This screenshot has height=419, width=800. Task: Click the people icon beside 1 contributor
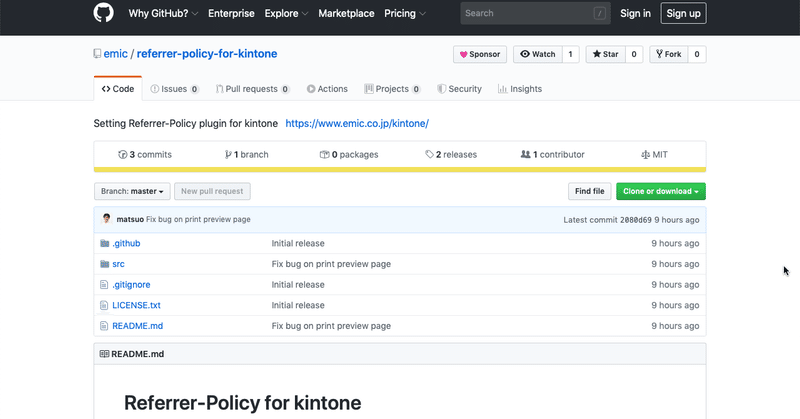(x=526, y=154)
